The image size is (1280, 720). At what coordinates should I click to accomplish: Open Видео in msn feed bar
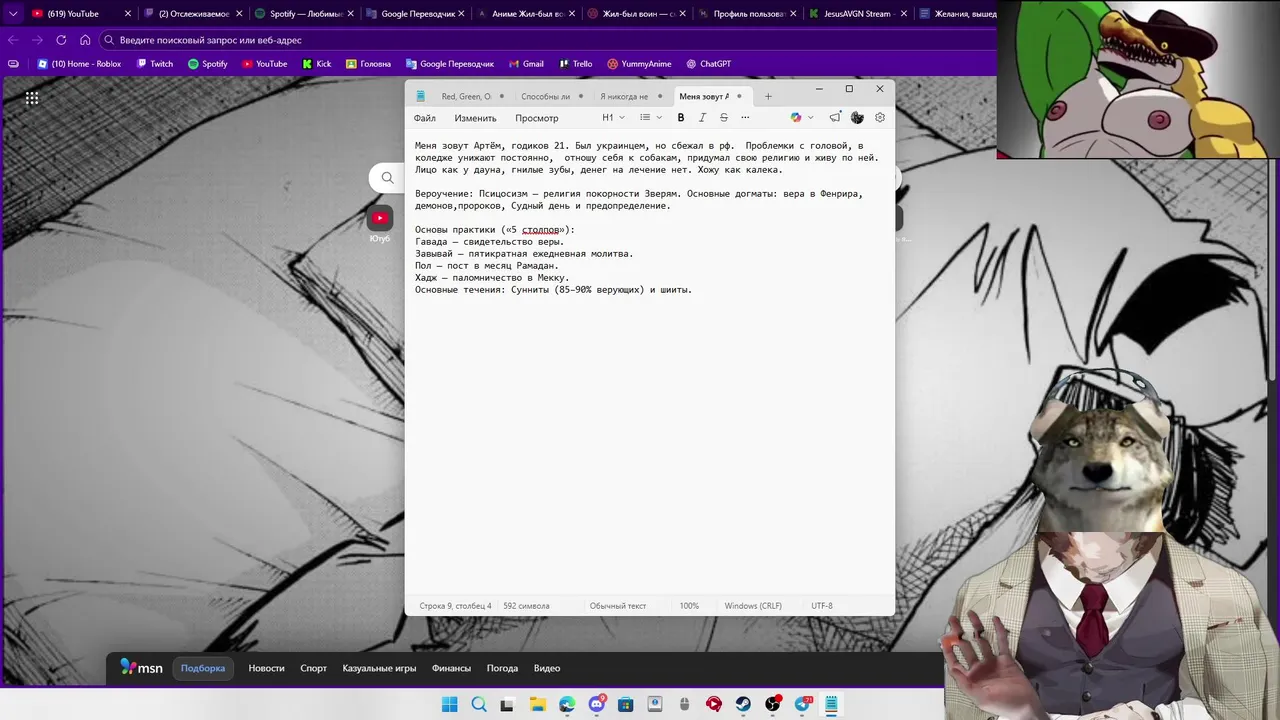[547, 668]
